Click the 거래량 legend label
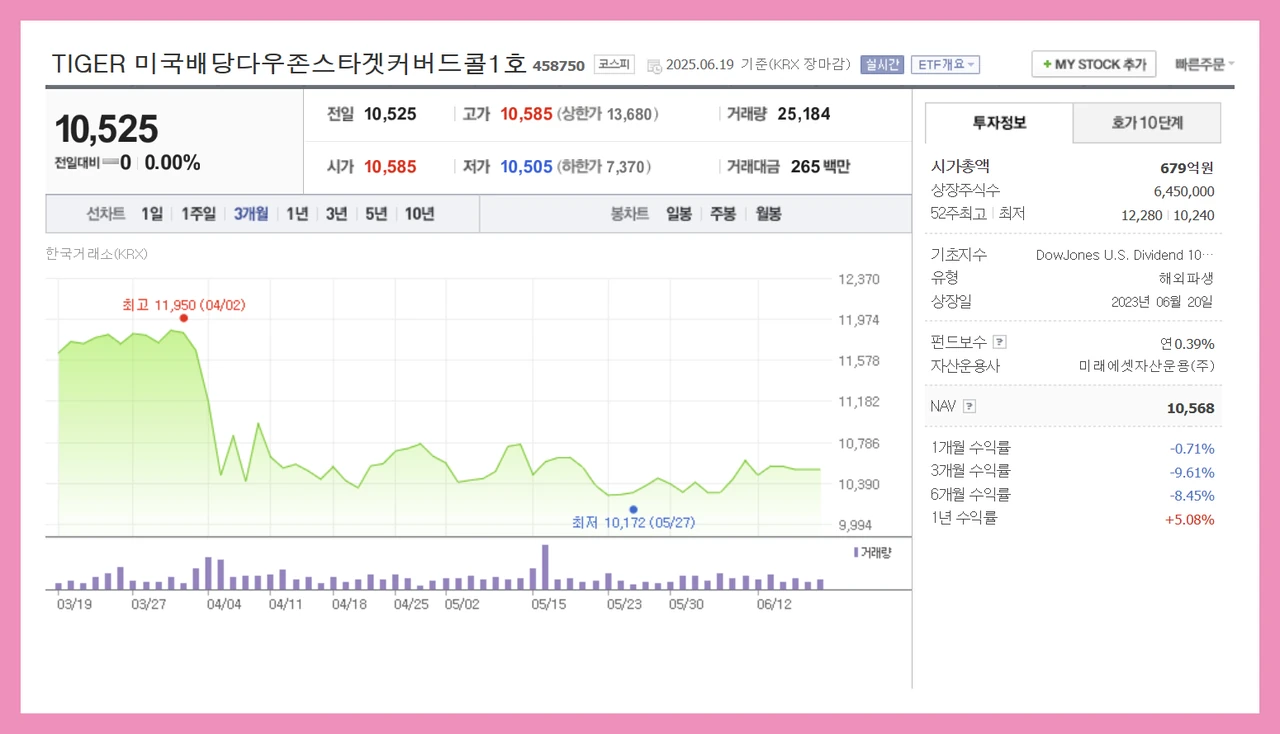The image size is (1280, 734). pyautogui.click(x=872, y=553)
